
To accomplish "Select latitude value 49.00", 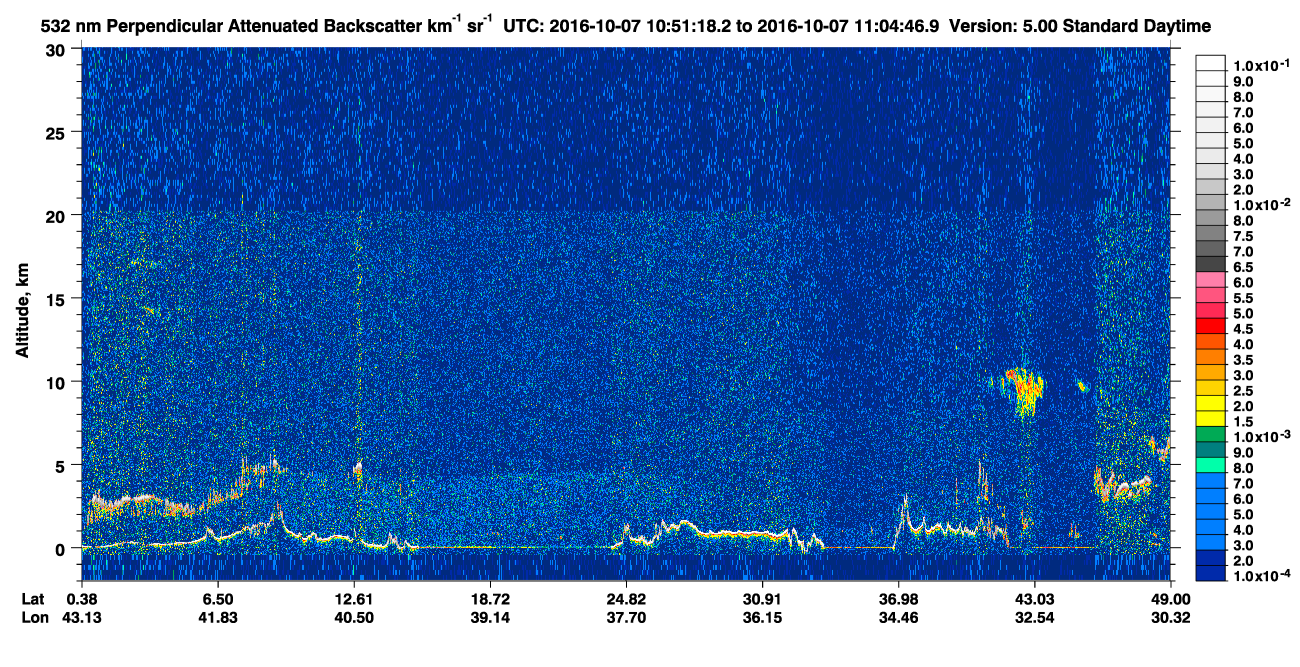I will click(x=1170, y=598).
